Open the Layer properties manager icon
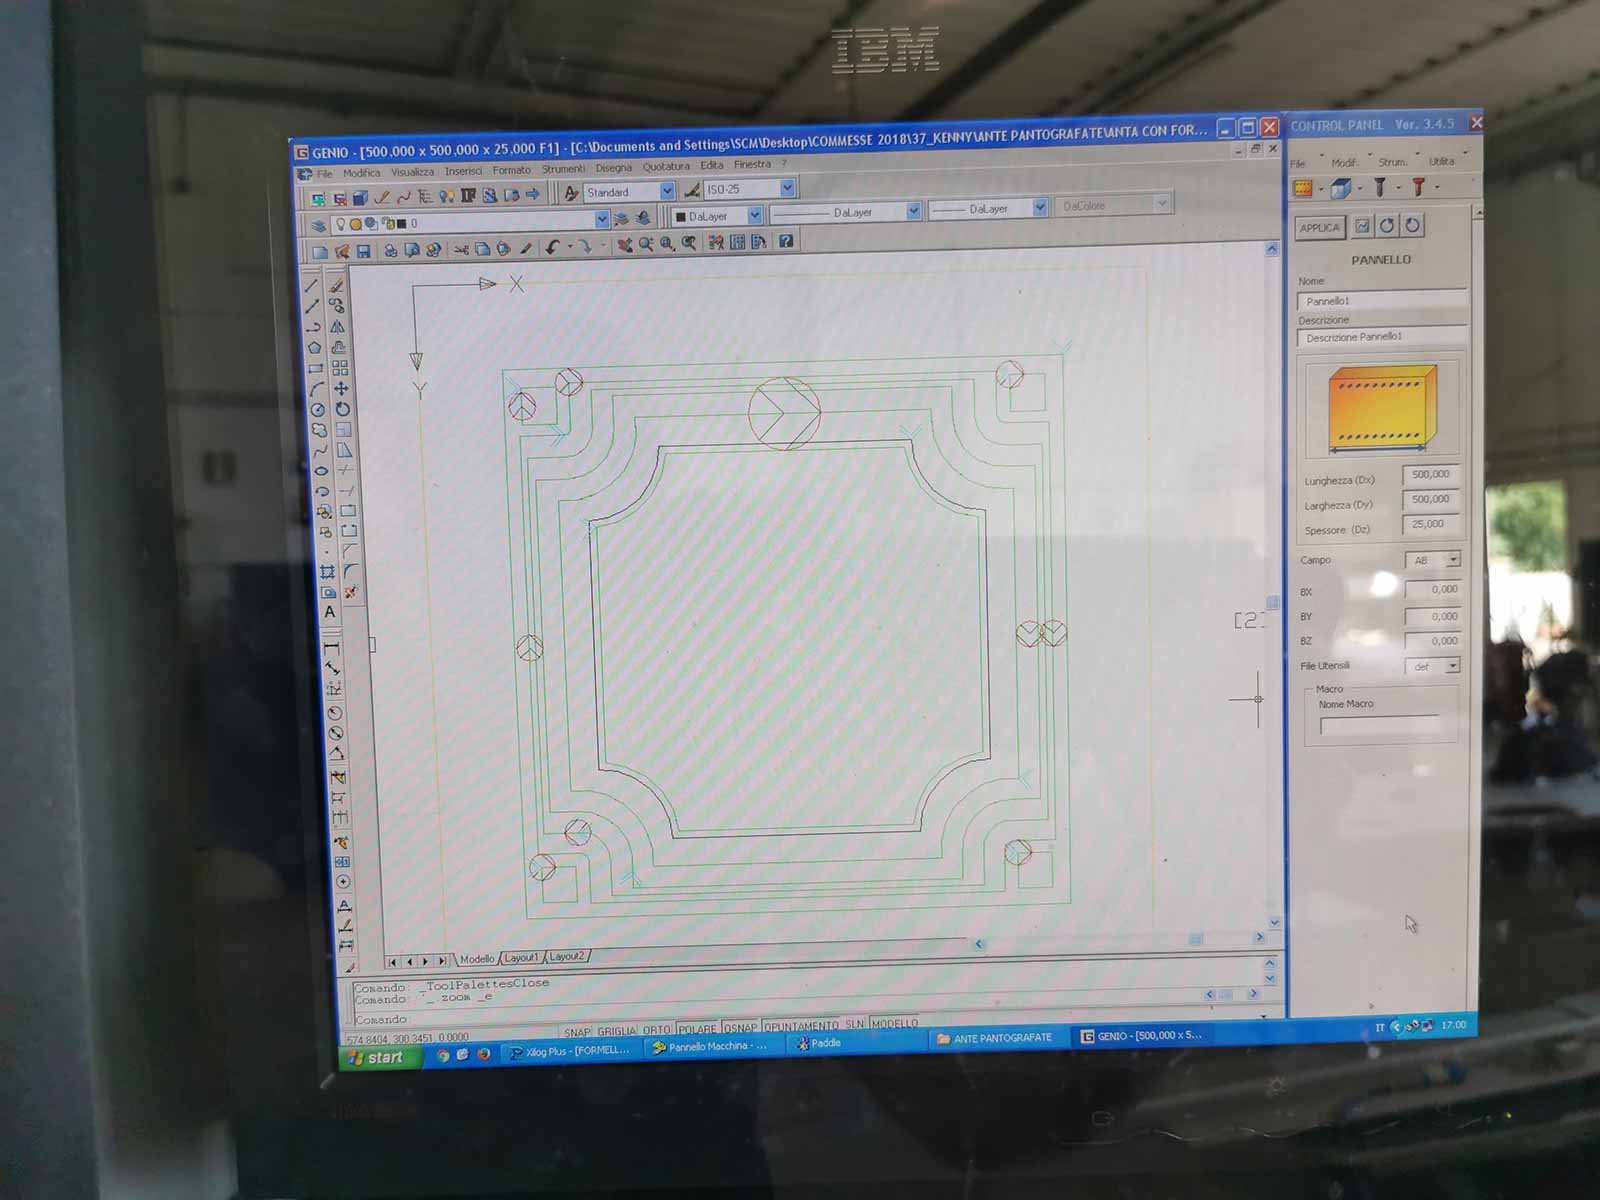Viewport: 1600px width, 1200px height. click(318, 225)
